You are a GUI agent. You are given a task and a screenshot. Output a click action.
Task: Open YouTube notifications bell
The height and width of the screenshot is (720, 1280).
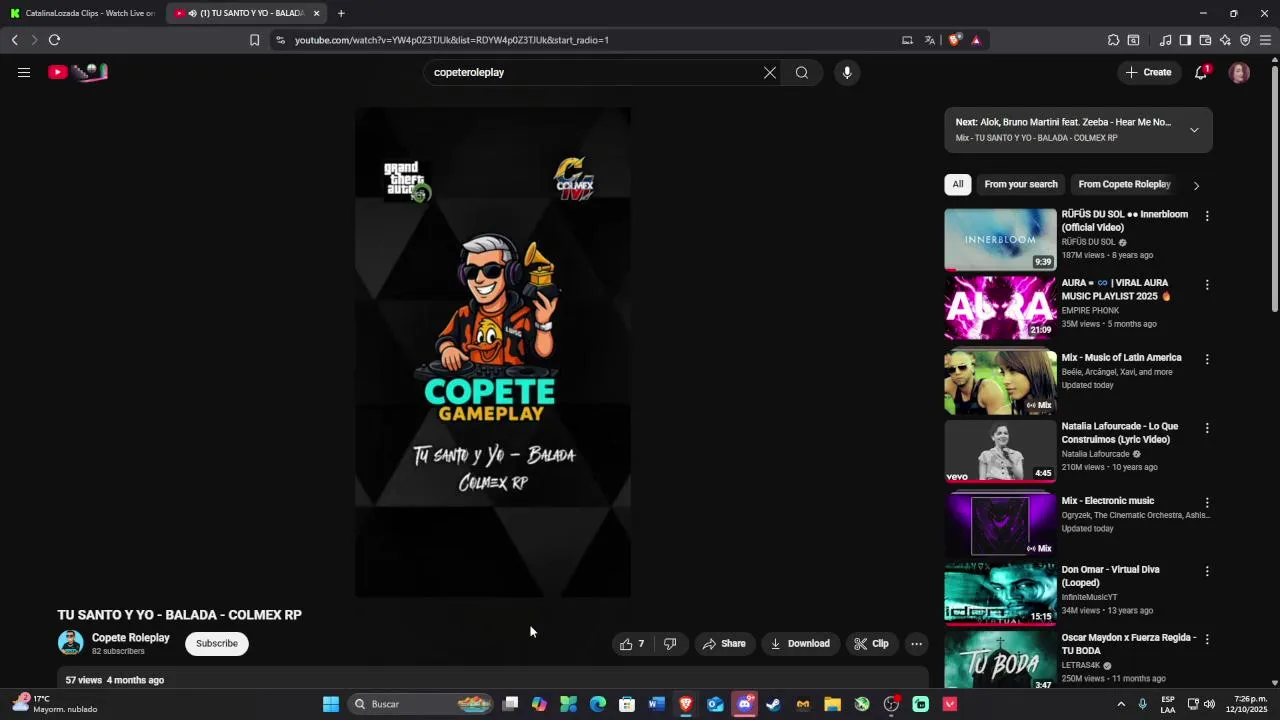[1201, 72]
